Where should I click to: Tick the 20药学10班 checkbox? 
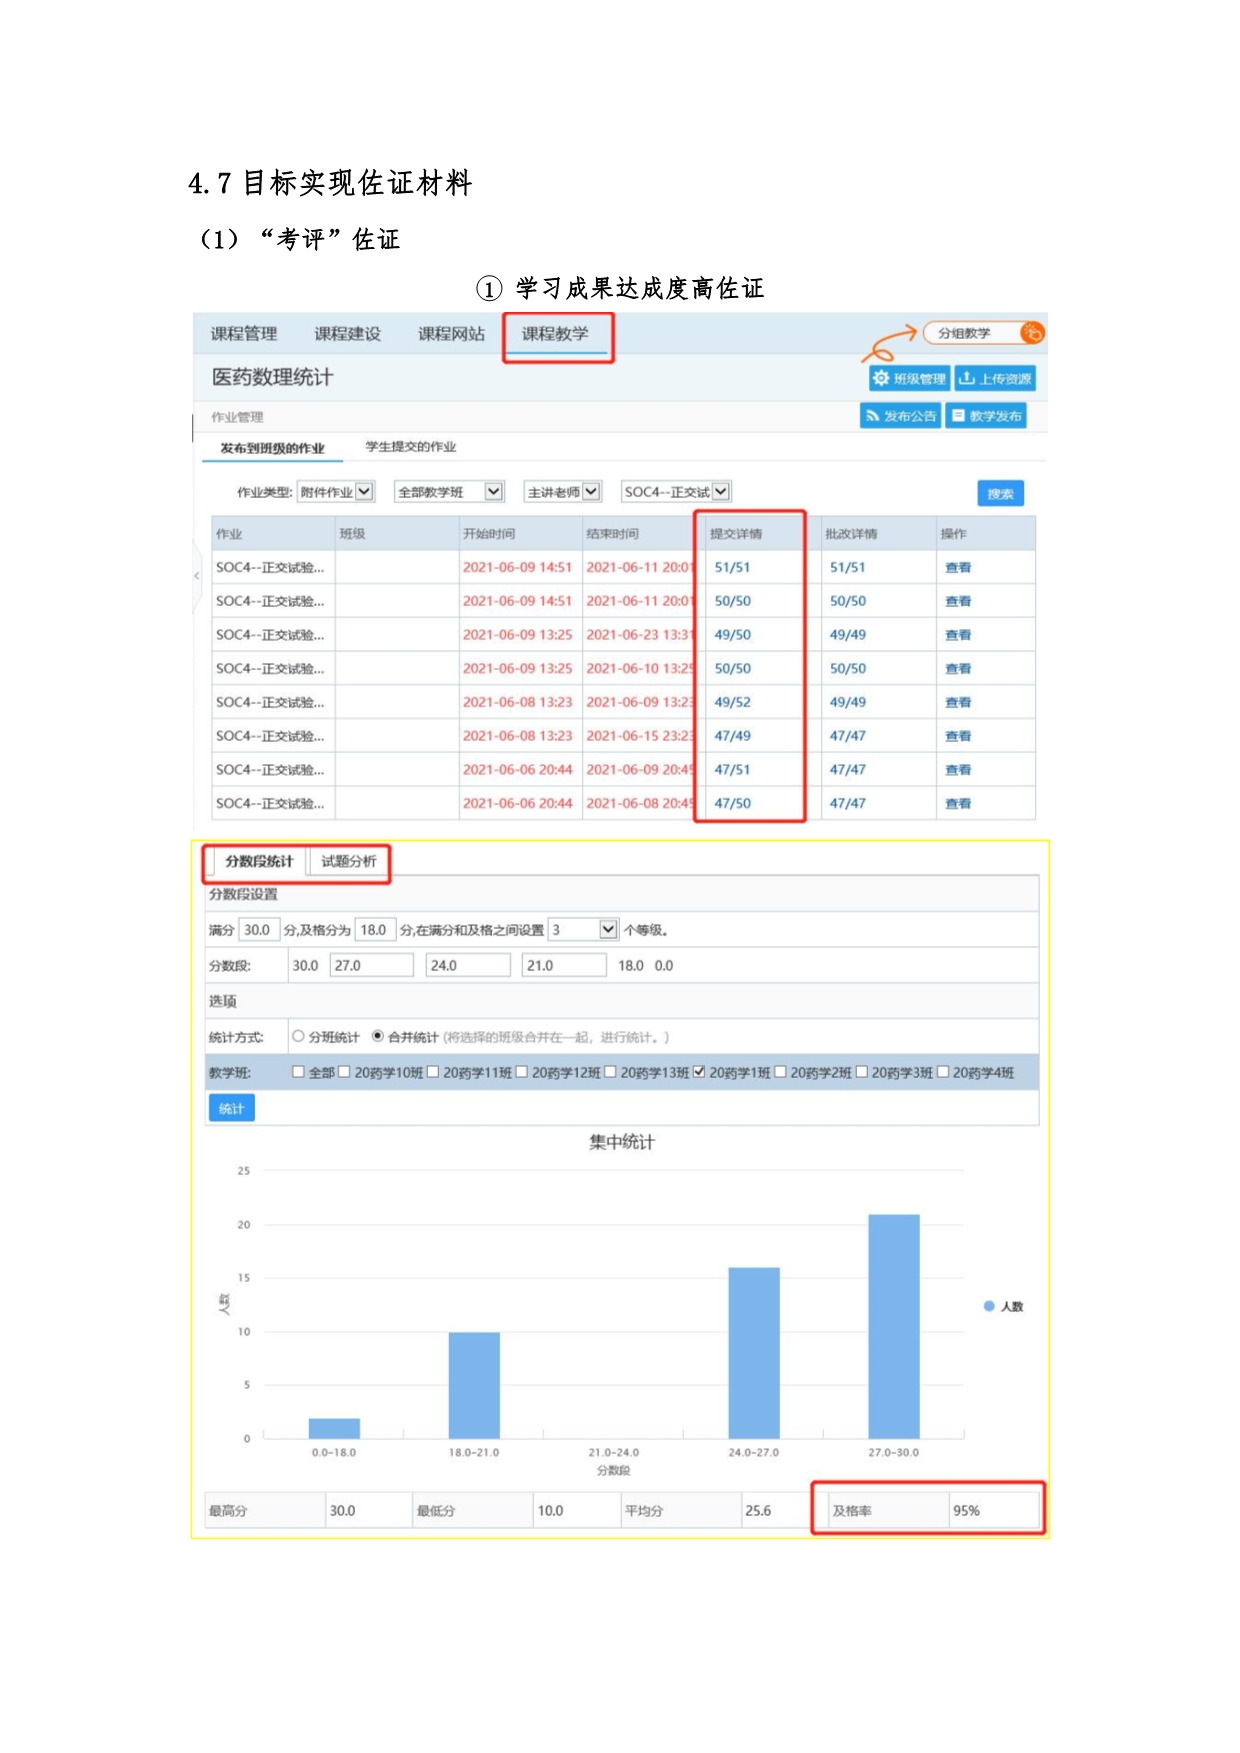[x=344, y=1072]
